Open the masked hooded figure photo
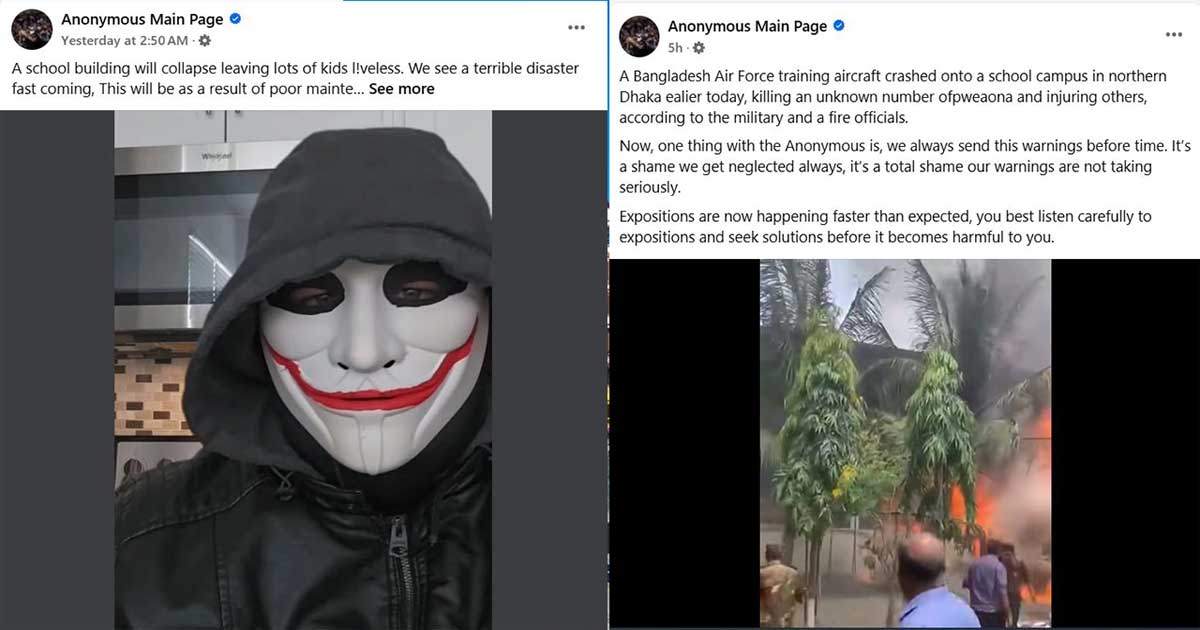The width and height of the screenshot is (1200, 630). [303, 369]
